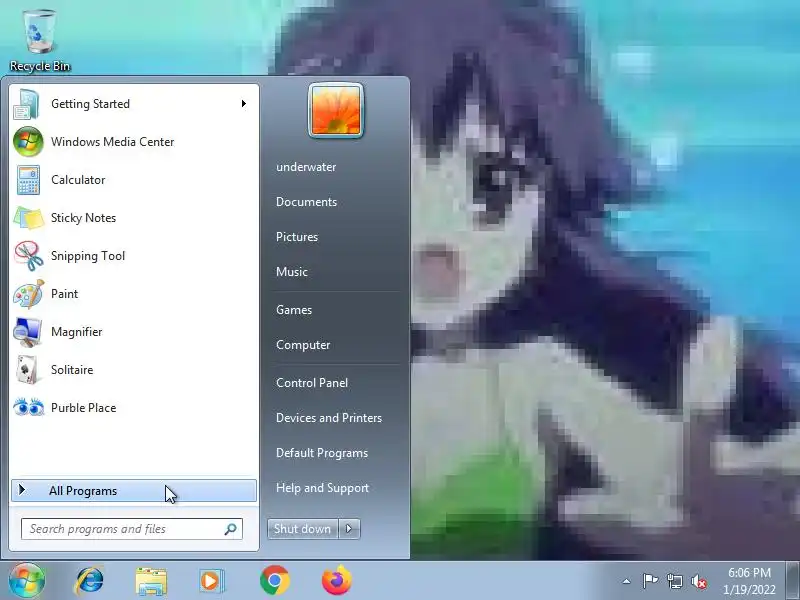Click the 'Purble Place' label
Image resolution: width=800 pixels, height=600 pixels.
coord(84,408)
